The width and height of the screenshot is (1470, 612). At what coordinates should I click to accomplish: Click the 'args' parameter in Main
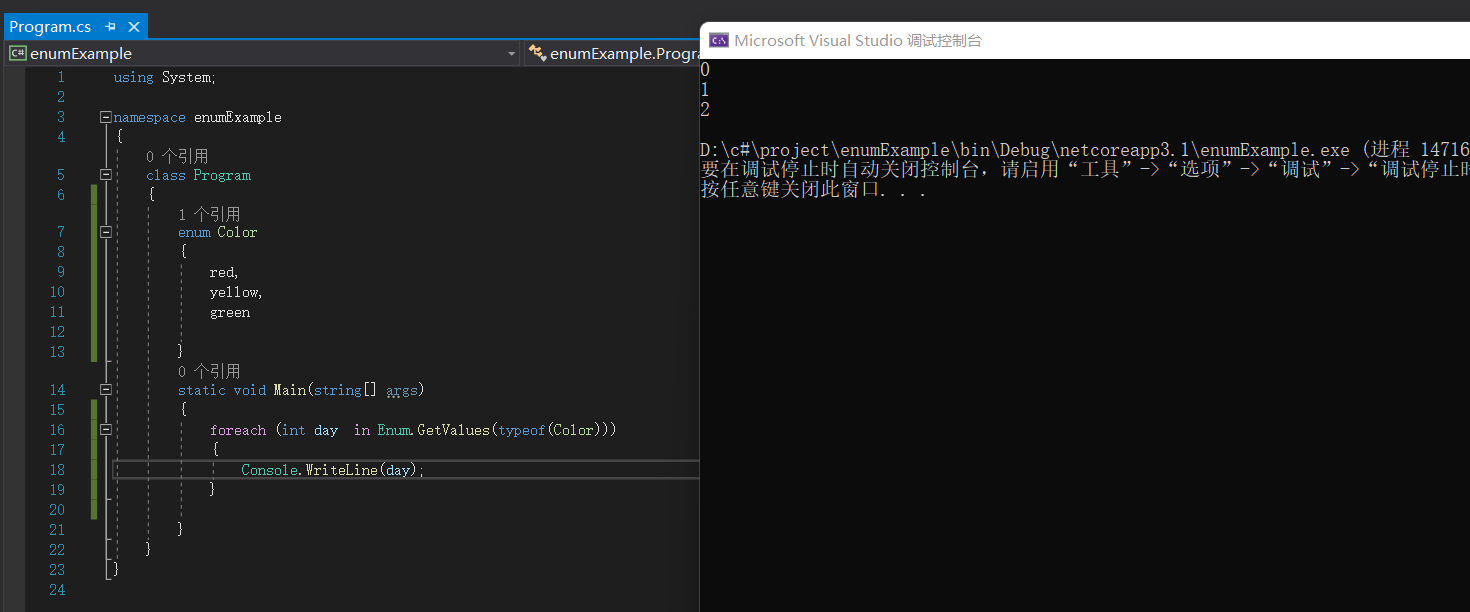click(x=401, y=390)
